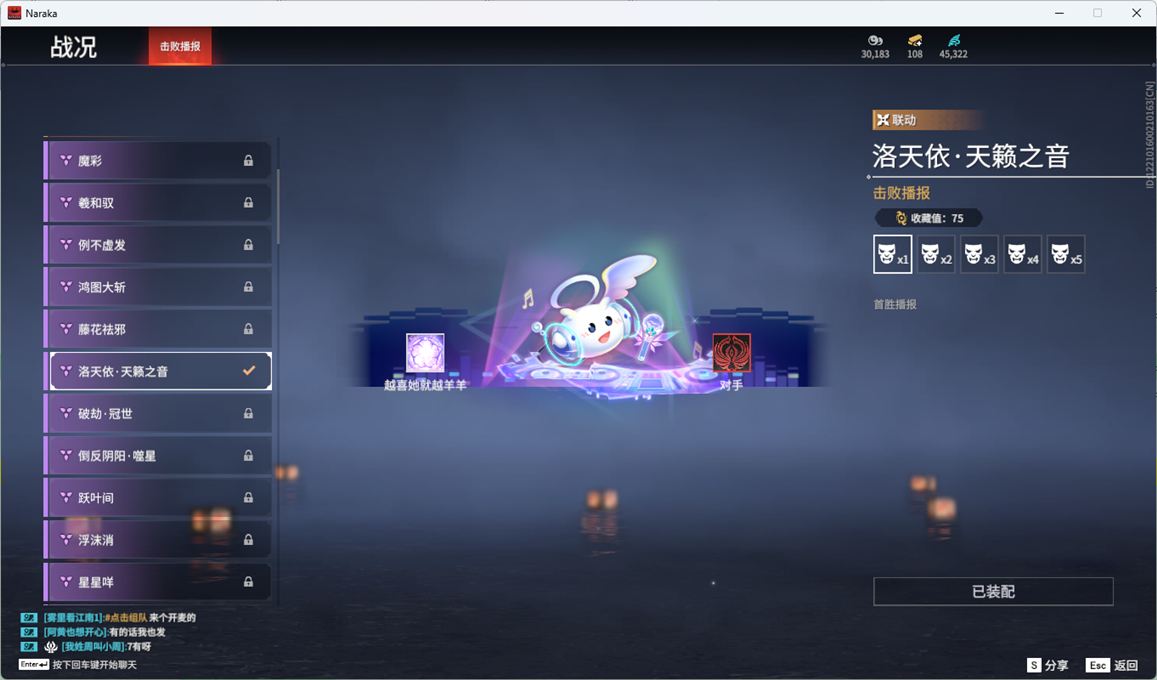Click the Naraka app icon in titlebar
The height and width of the screenshot is (680, 1157).
pos(14,13)
